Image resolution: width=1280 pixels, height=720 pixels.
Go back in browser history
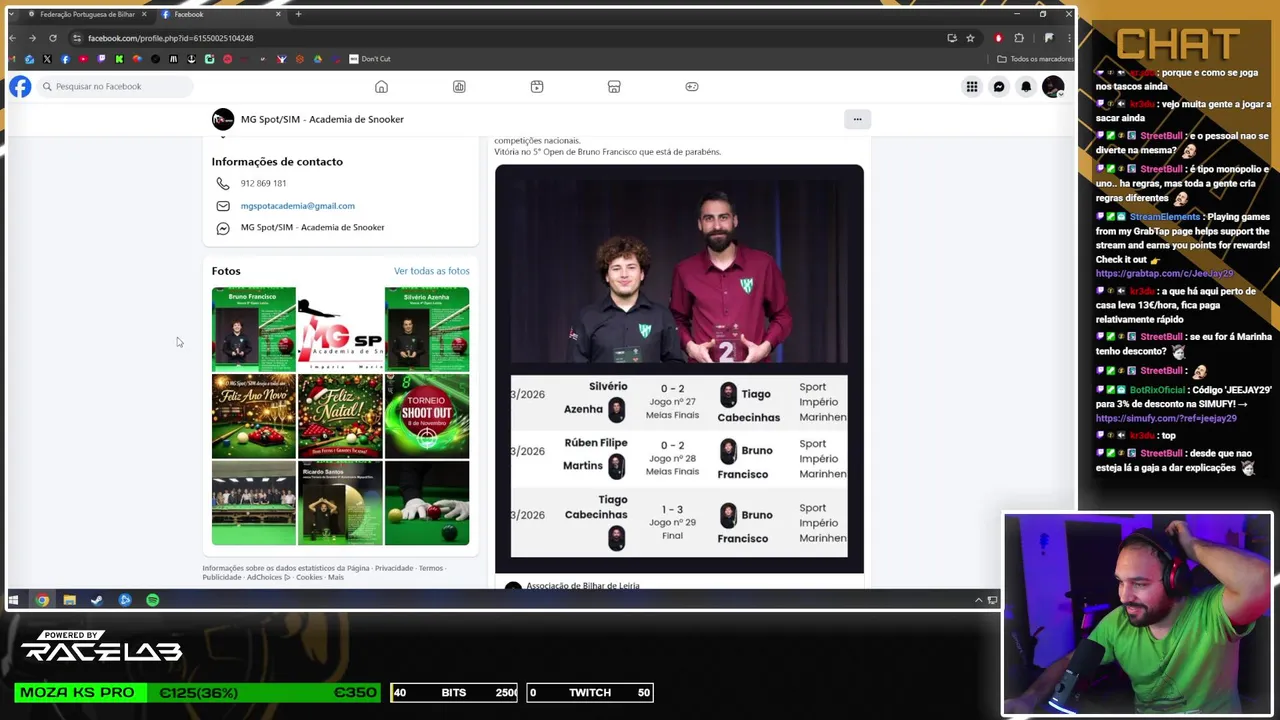tap(13, 38)
